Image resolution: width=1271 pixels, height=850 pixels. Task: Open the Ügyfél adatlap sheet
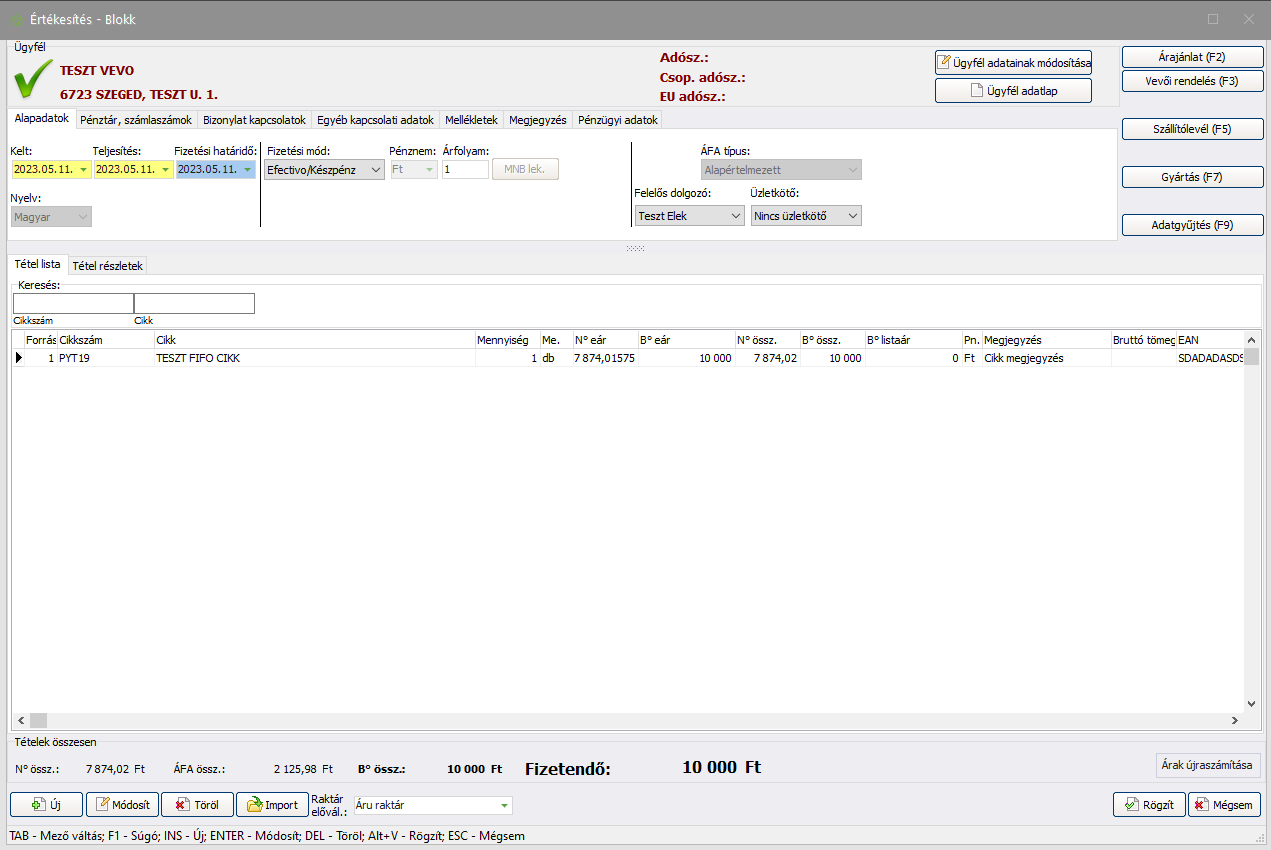pos(1013,91)
